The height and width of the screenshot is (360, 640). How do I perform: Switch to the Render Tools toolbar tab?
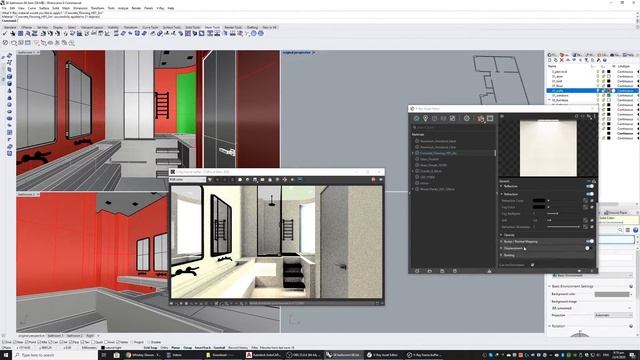pos(233,27)
